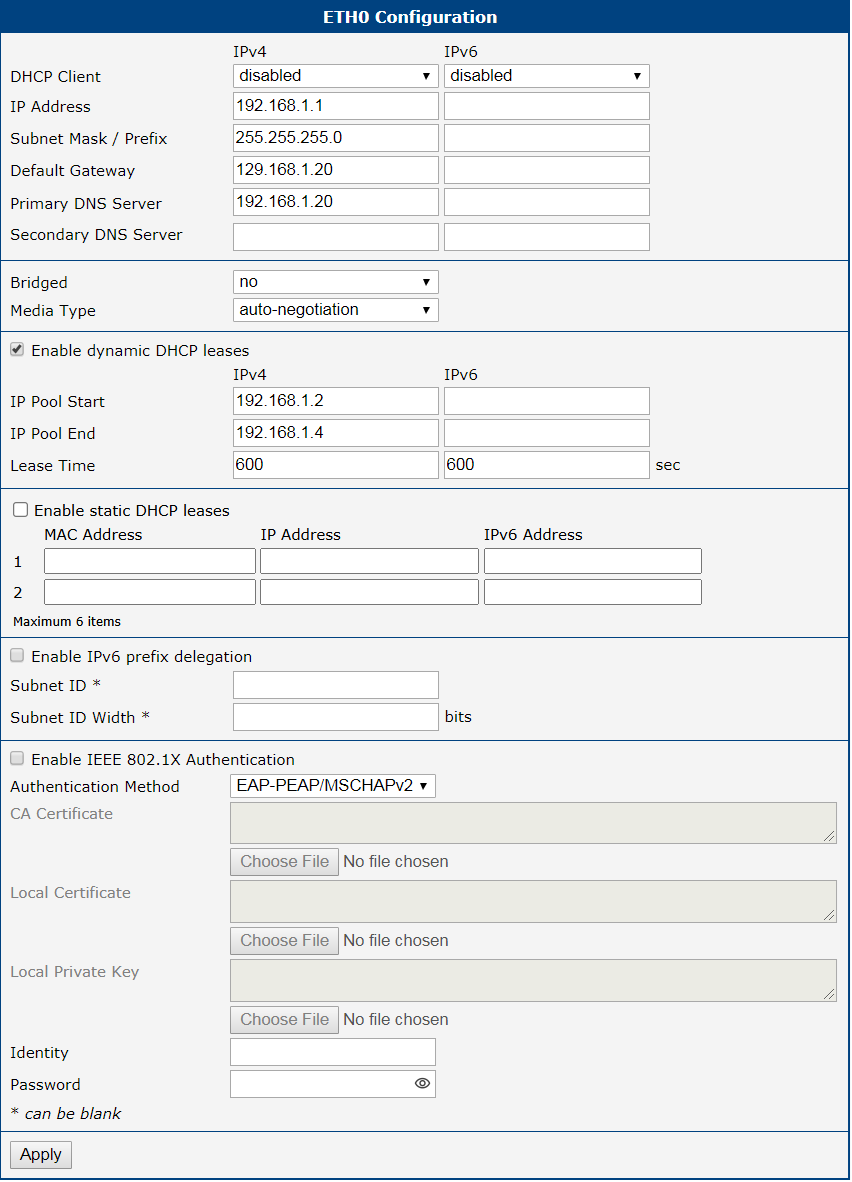
Task: Open the Bridged dropdown
Action: point(336,282)
